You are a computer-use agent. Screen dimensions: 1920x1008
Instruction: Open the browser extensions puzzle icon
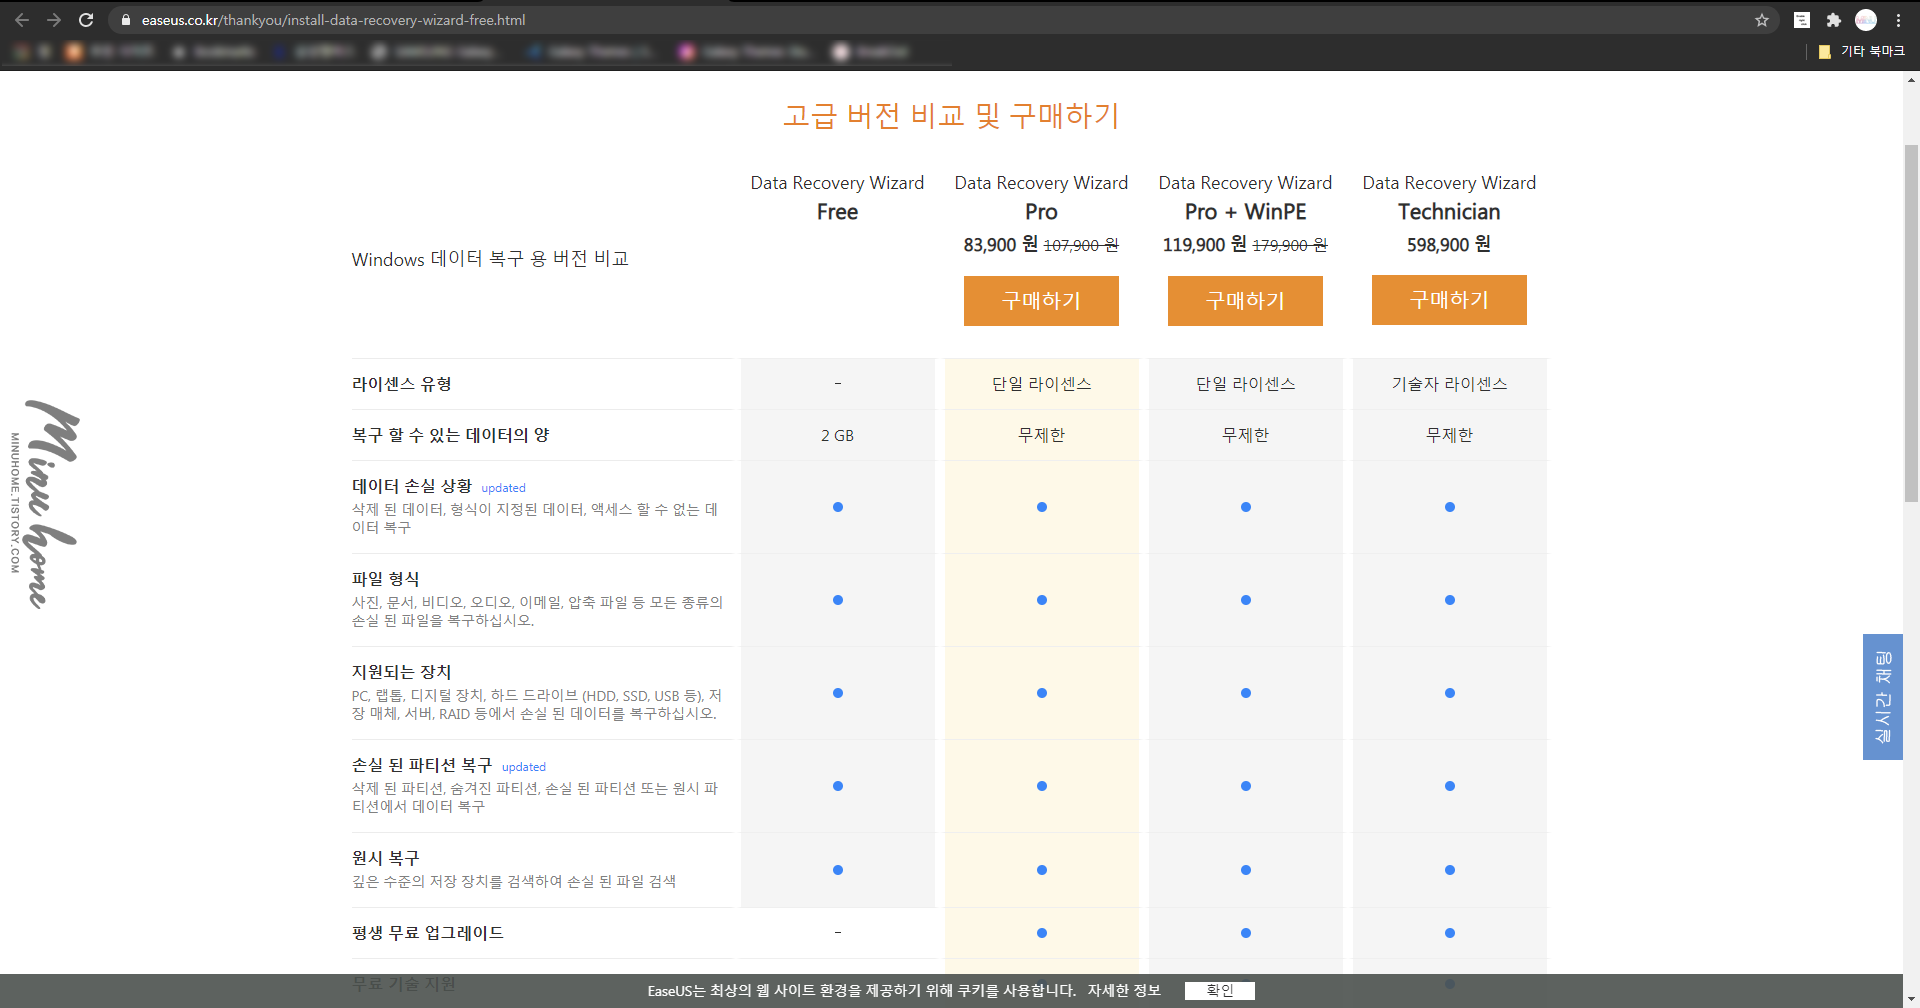click(1834, 20)
